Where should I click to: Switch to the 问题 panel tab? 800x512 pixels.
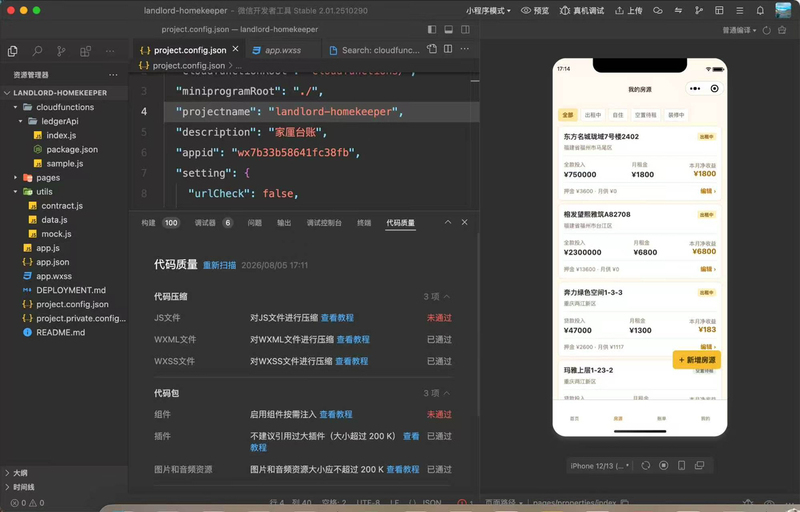pyautogui.click(x=255, y=223)
